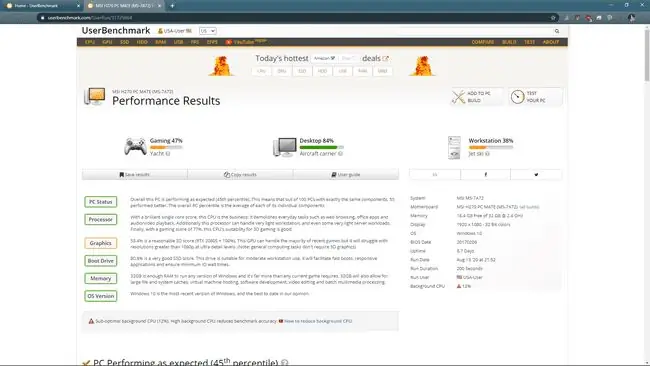650x366 pixels.
Task: Jump to Graphics section
Action: 101,243
